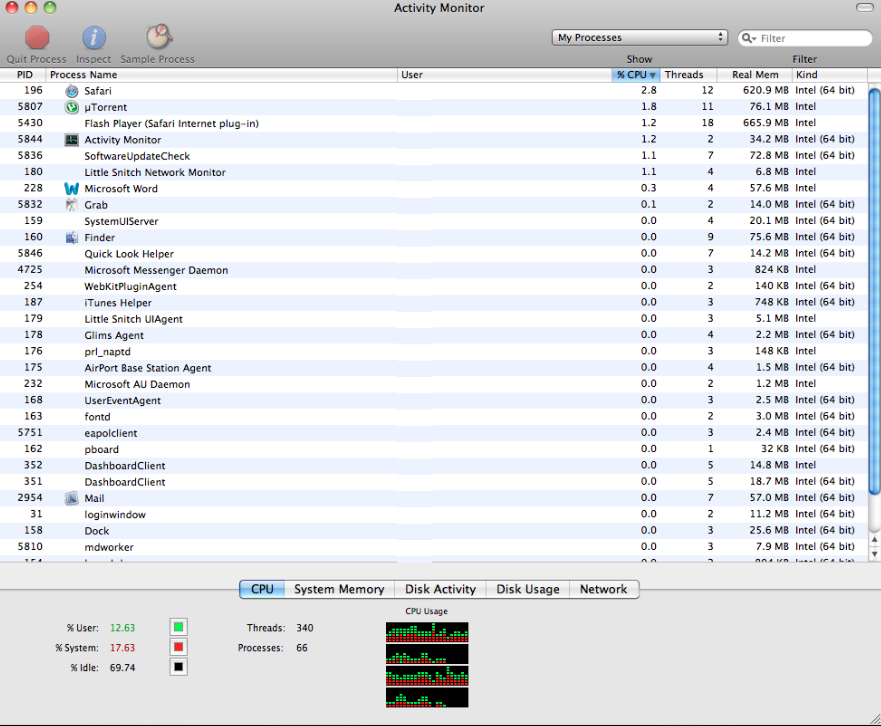Select the WebKitPluginAgent process row
This screenshot has width=881, height=726.
(x=433, y=287)
